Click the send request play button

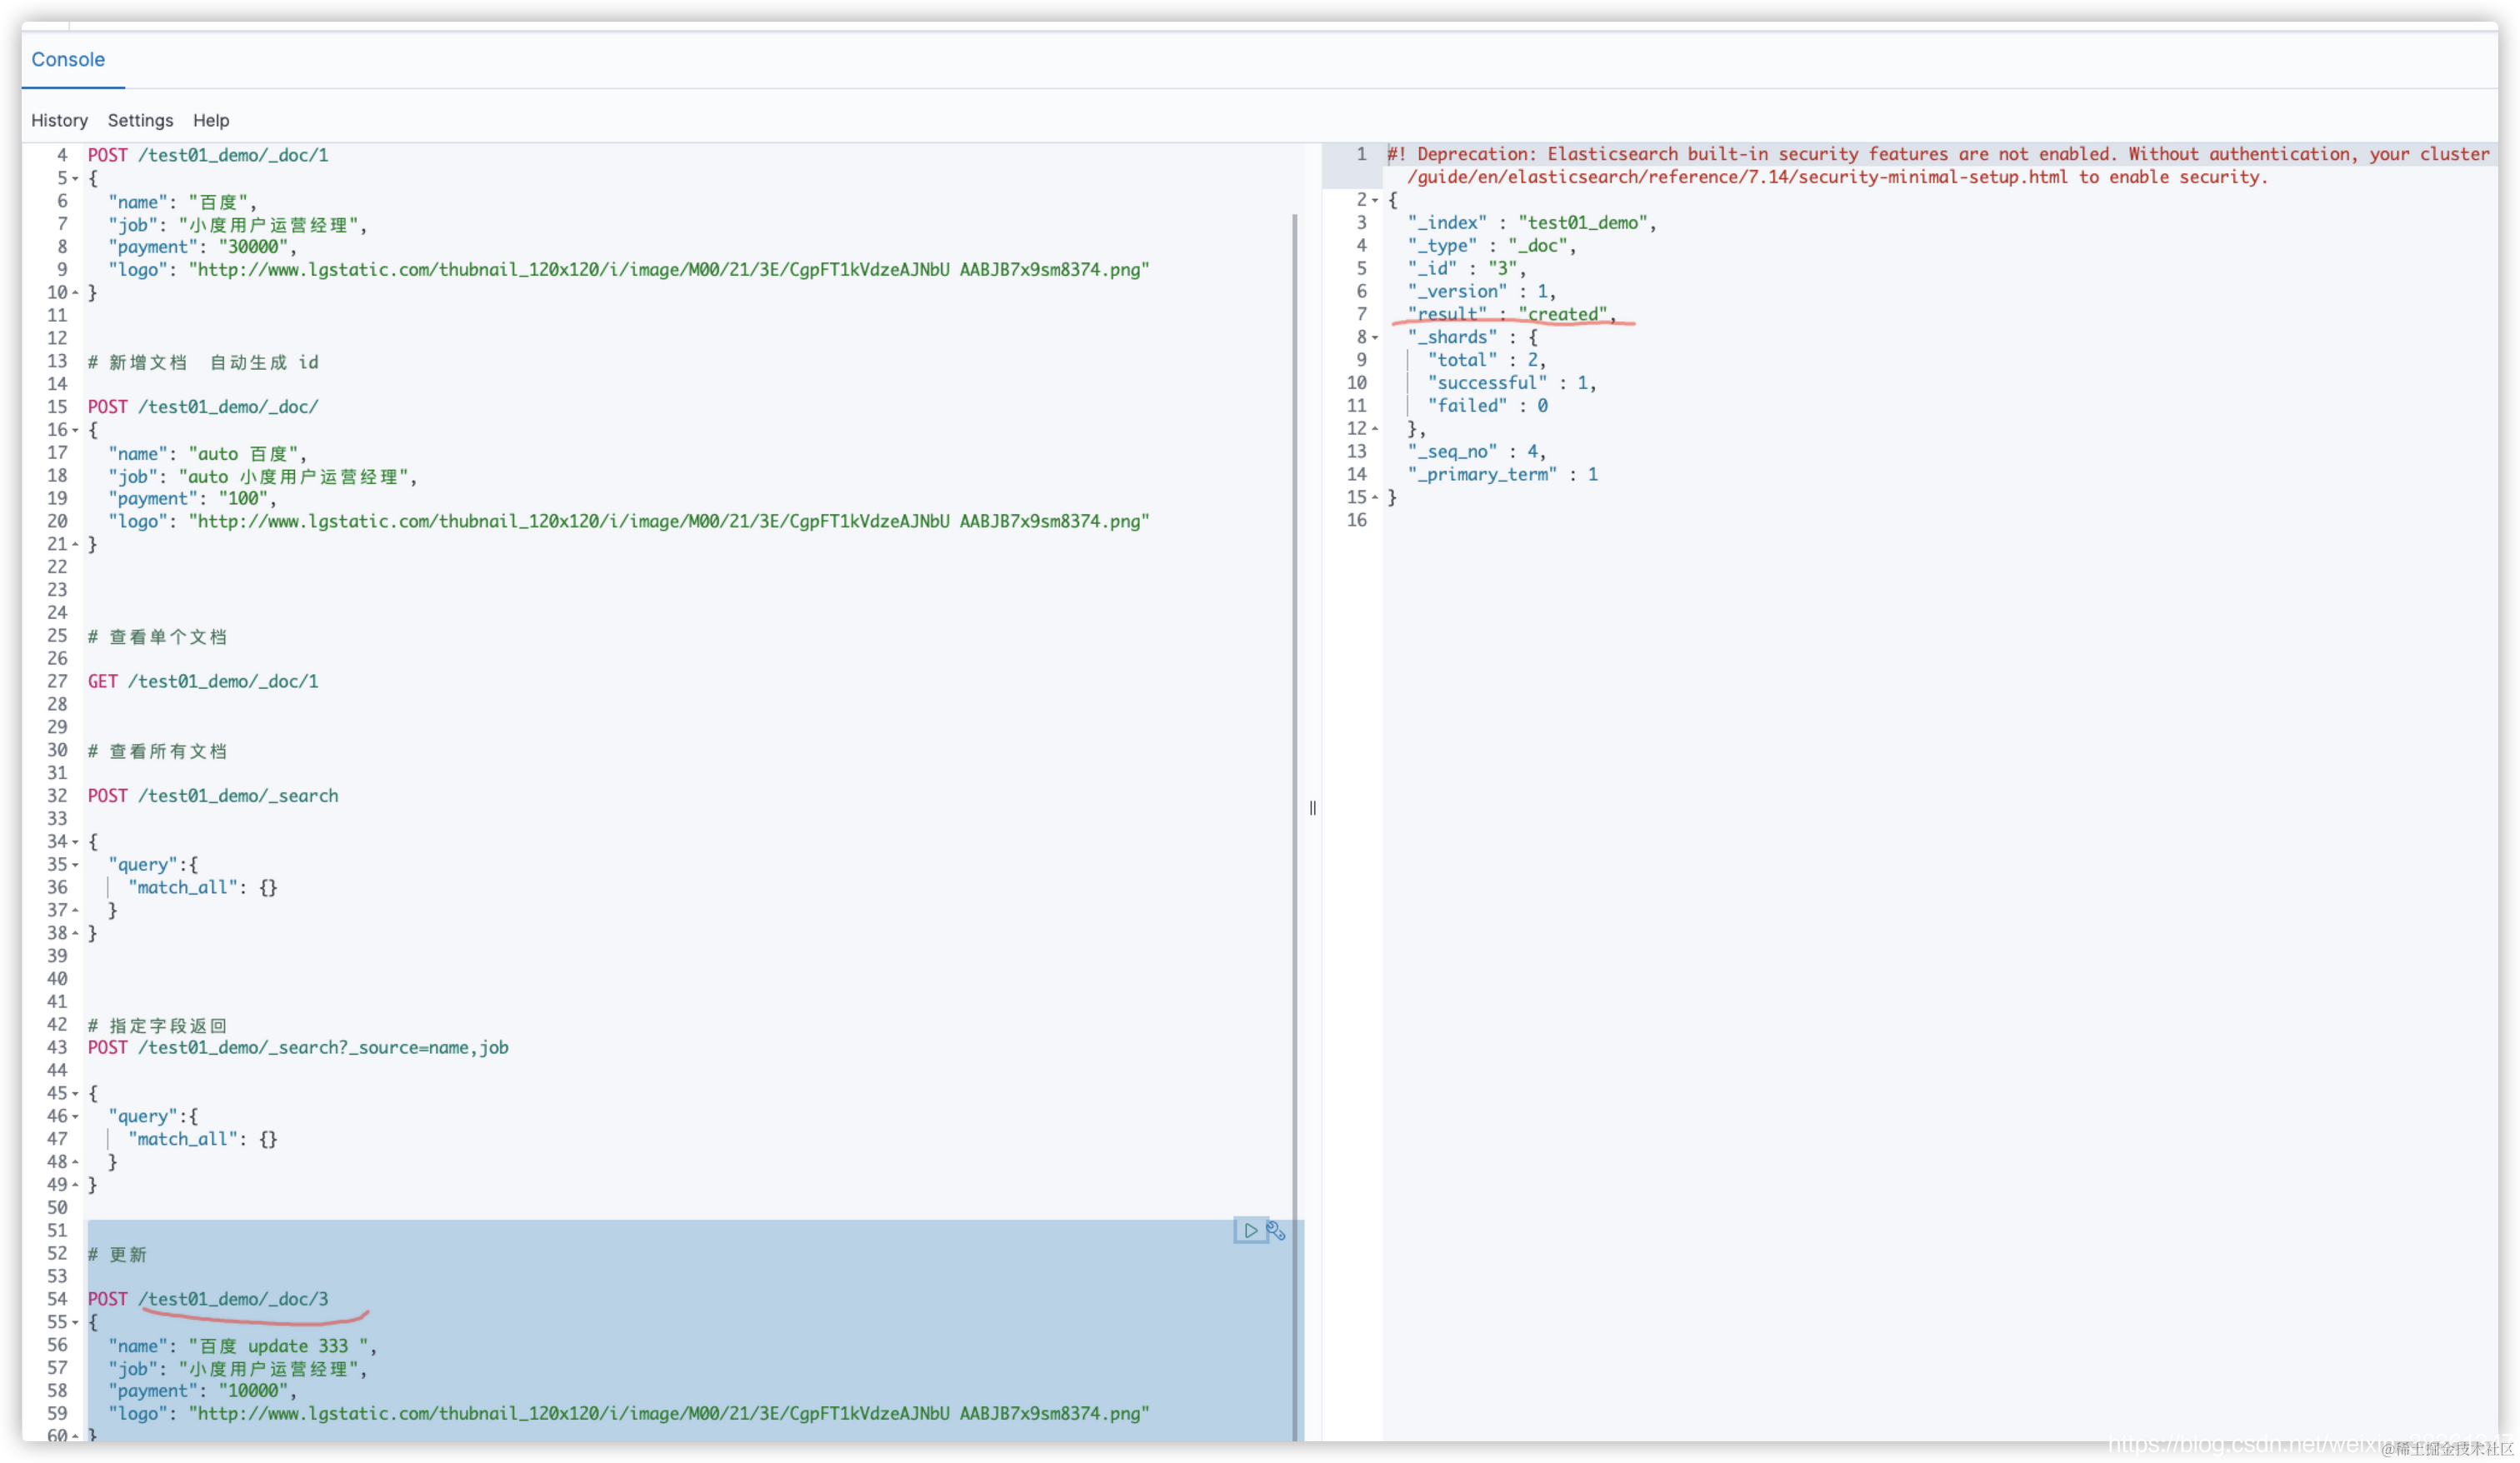(1250, 1230)
